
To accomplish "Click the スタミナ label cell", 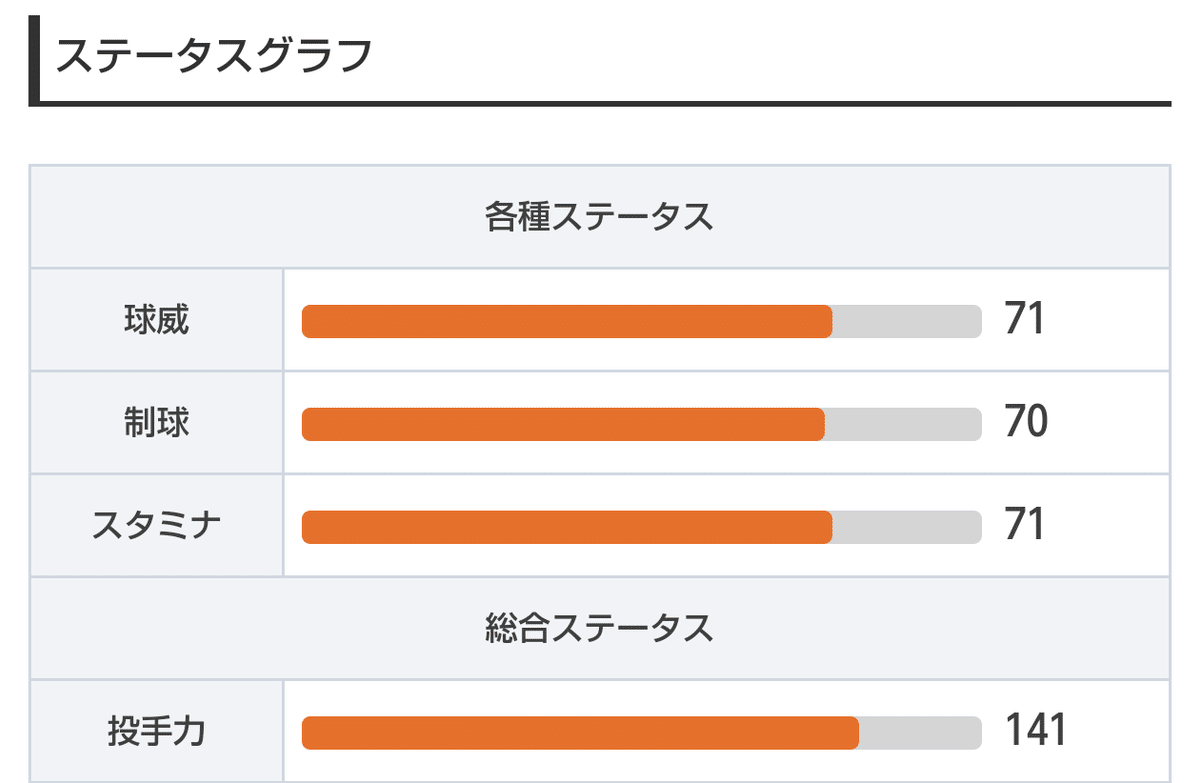I will (157, 525).
